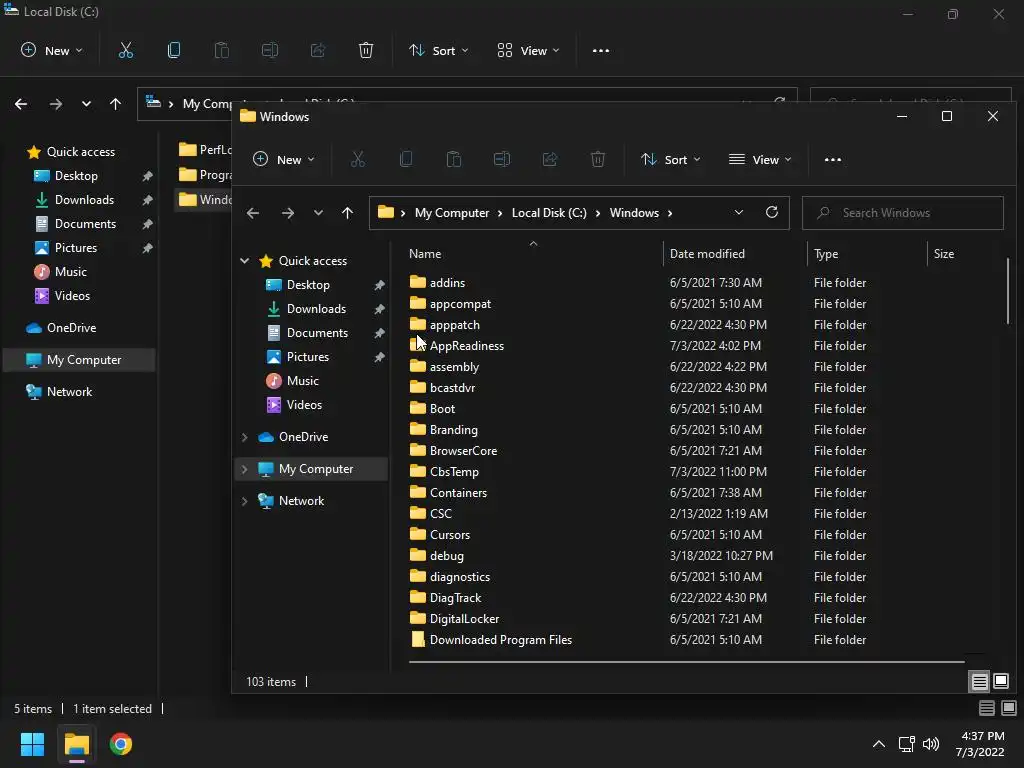Sort by Type column header
Screen dimensions: 1024x768
point(867,253)
